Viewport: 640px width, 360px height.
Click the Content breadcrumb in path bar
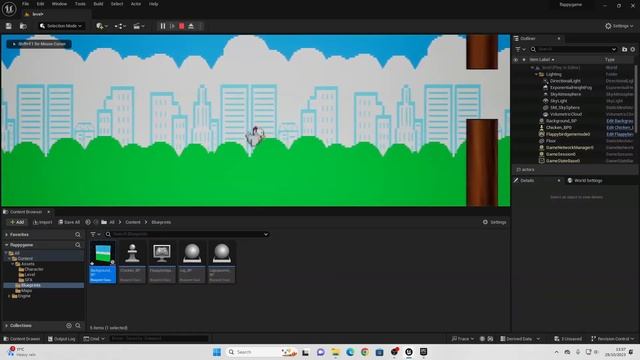tap(133, 222)
